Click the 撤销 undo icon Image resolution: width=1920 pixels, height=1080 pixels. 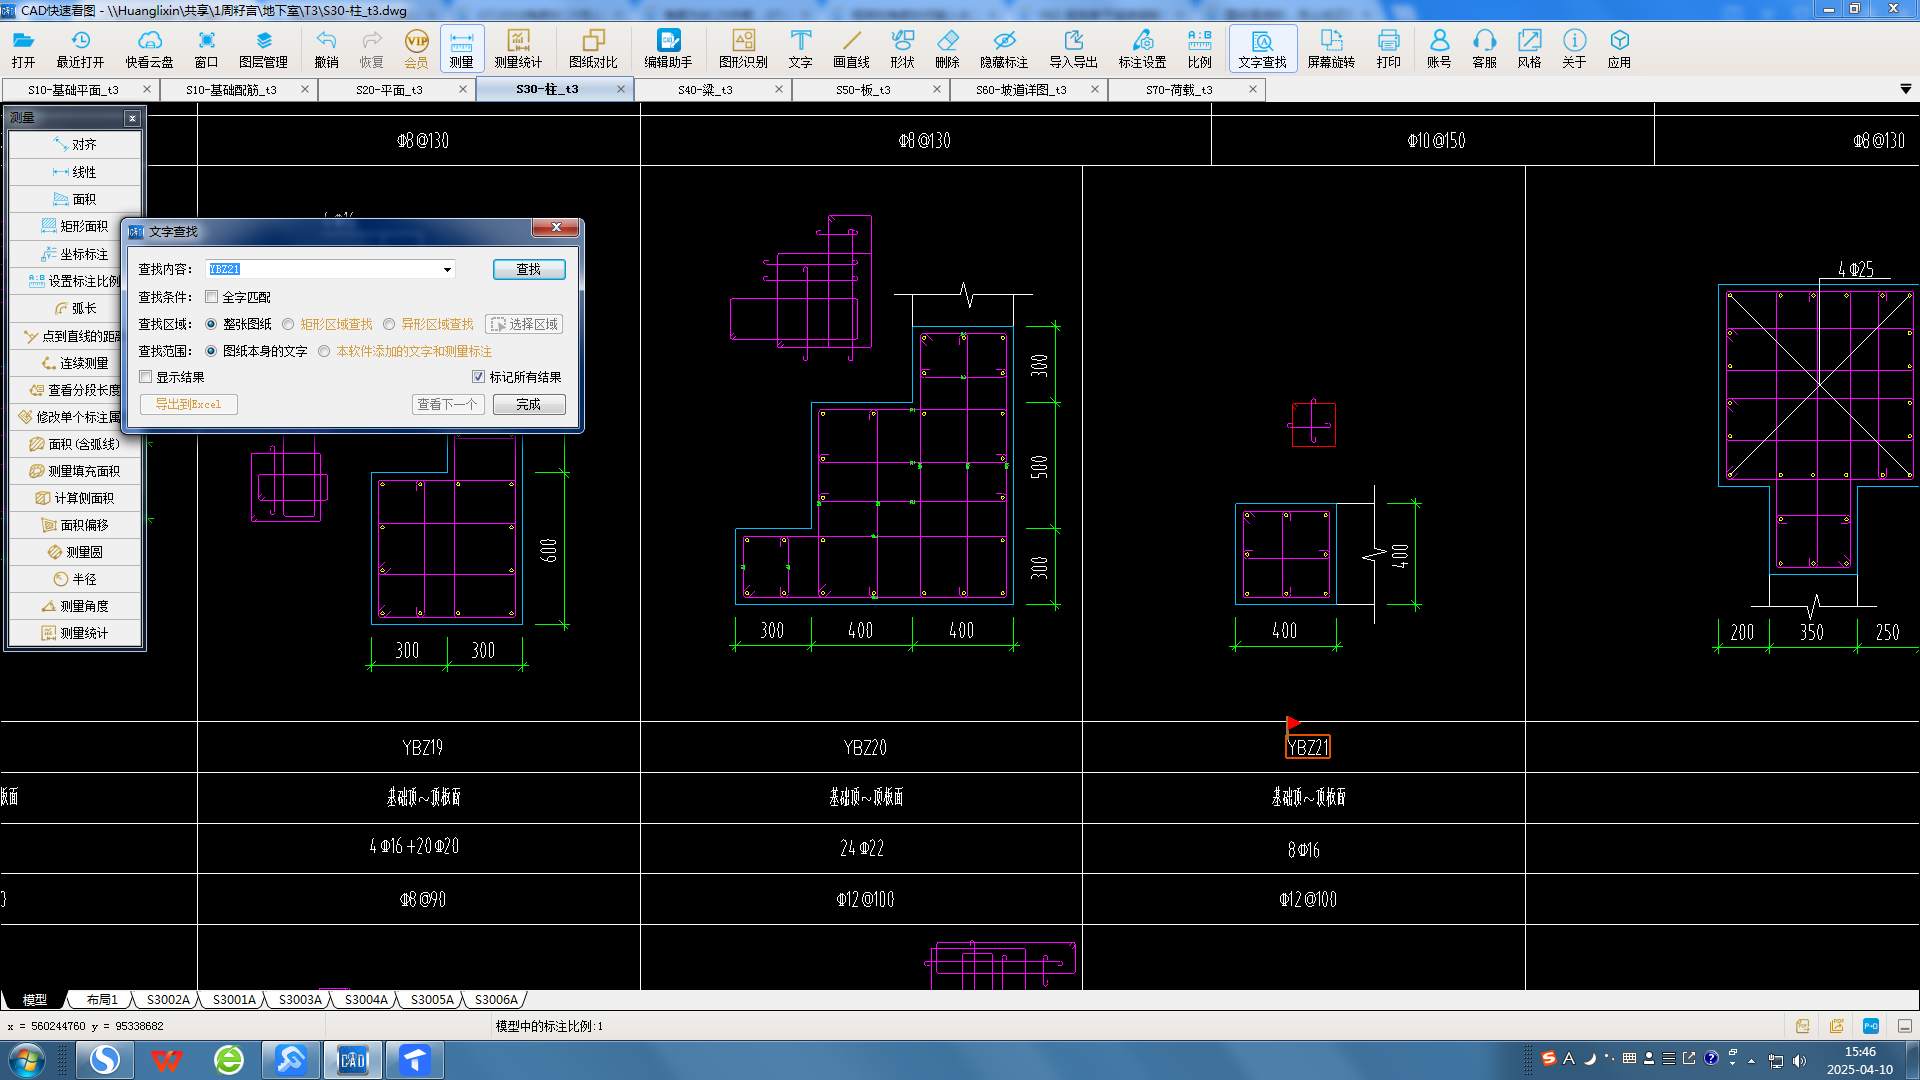[x=326, y=48]
